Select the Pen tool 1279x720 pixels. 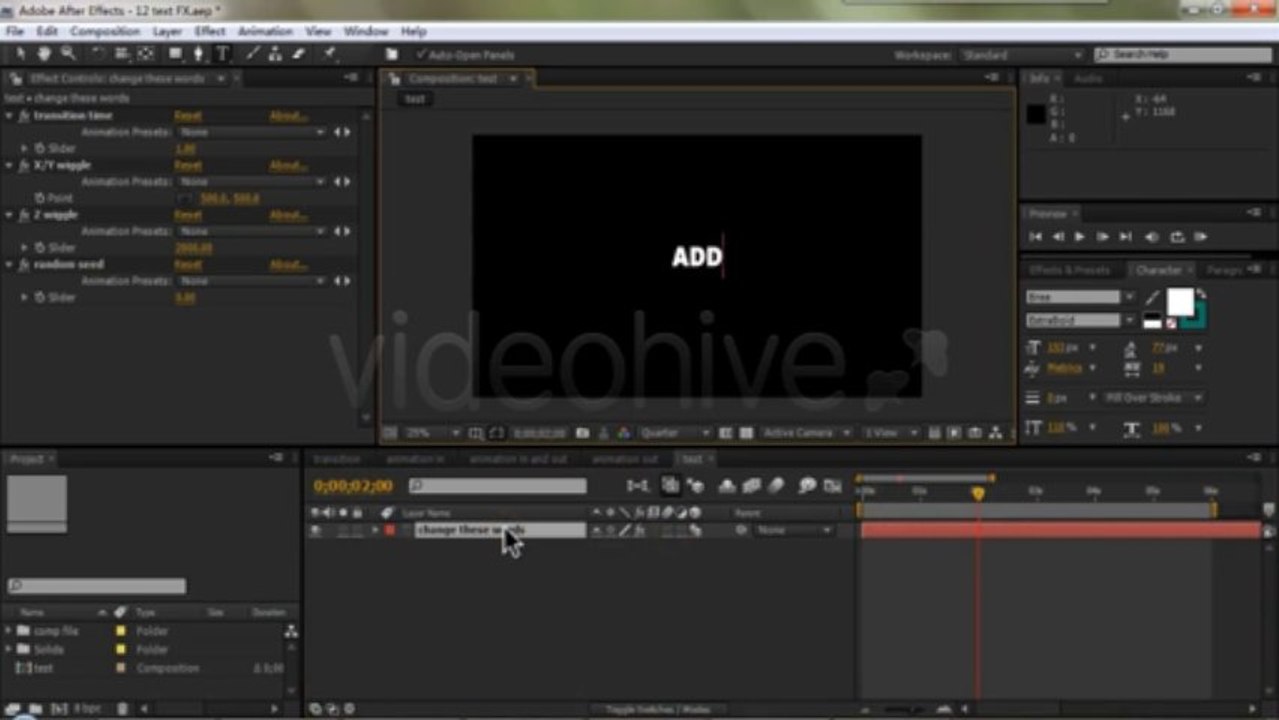tap(199, 54)
